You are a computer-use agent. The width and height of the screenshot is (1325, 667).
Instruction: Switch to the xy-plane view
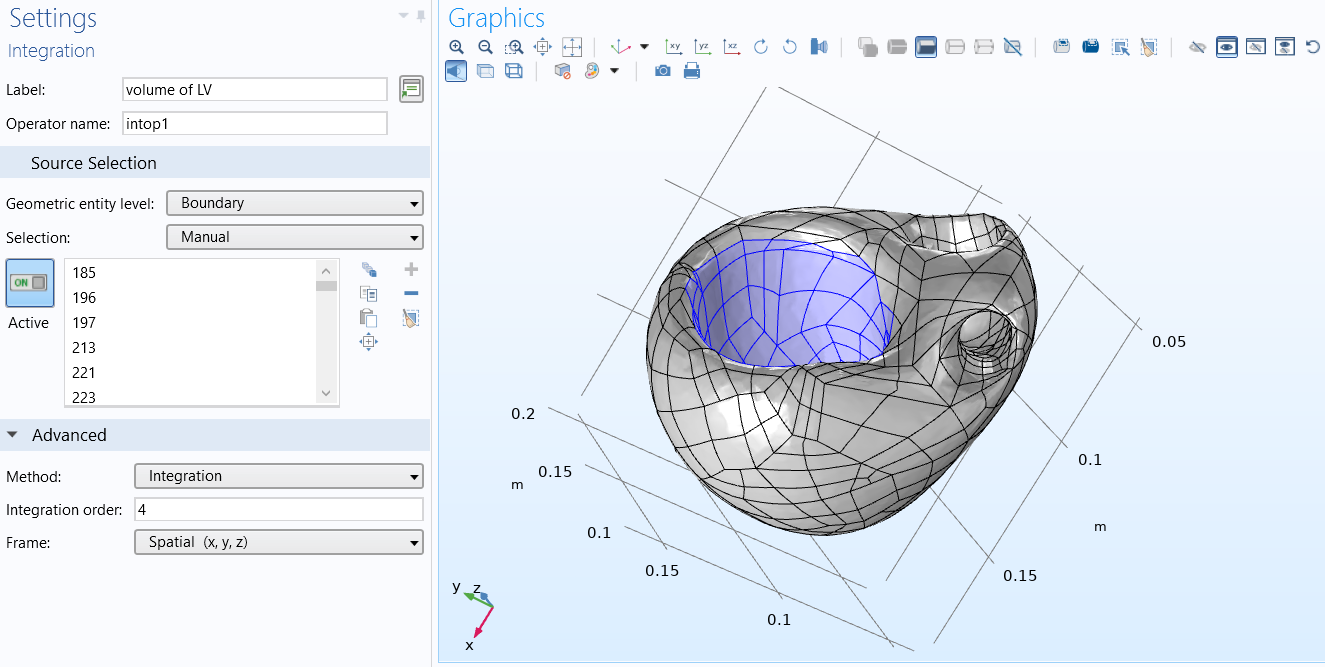[x=674, y=47]
